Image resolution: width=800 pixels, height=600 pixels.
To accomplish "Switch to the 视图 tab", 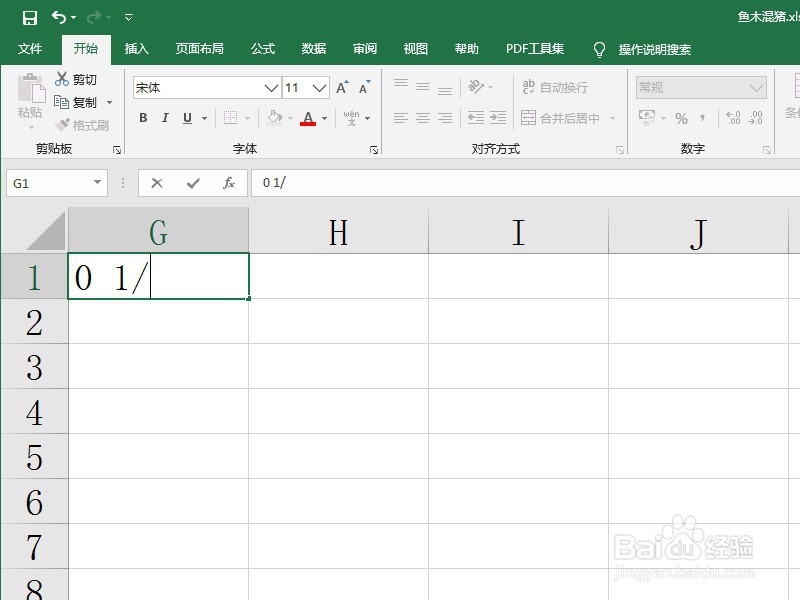I will [x=415, y=48].
